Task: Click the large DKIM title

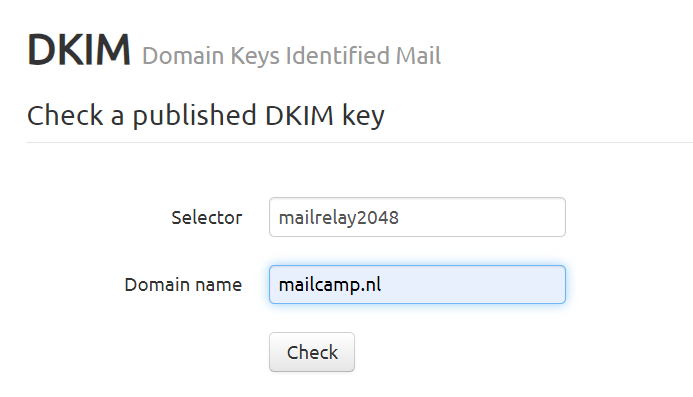Action: pyautogui.click(x=79, y=50)
